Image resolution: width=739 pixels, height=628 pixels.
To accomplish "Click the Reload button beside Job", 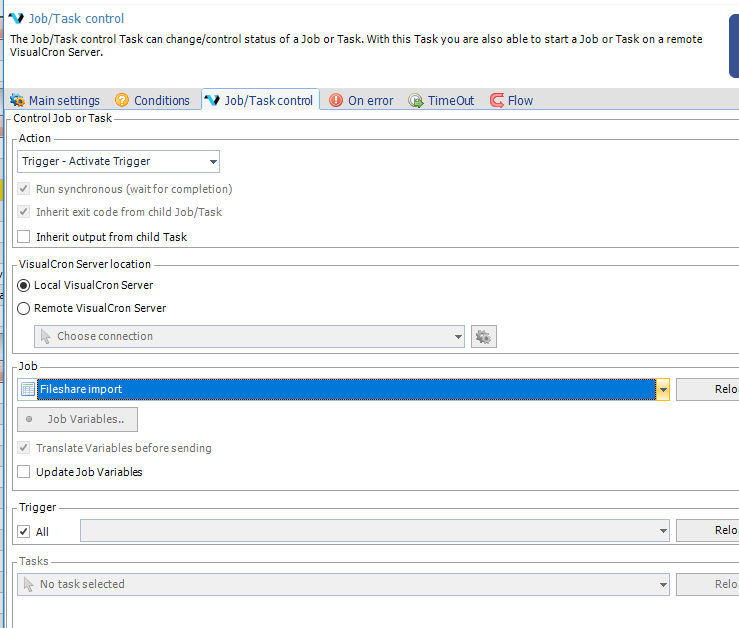I will coord(707,389).
